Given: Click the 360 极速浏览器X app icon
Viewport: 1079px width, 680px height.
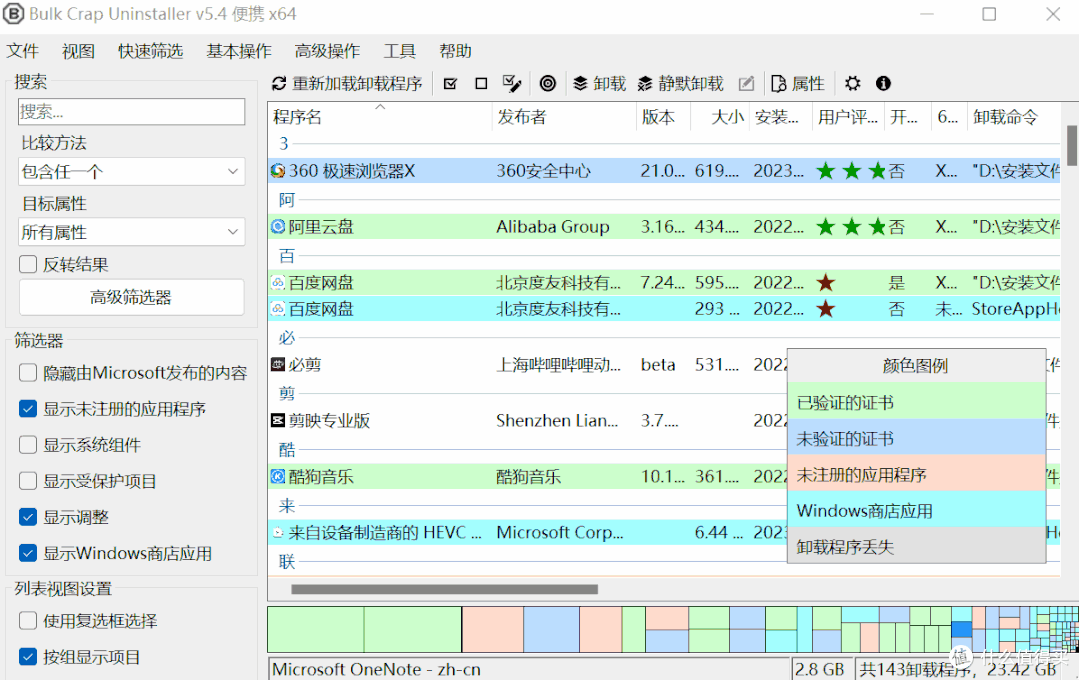Looking at the screenshot, I should click(x=278, y=171).
